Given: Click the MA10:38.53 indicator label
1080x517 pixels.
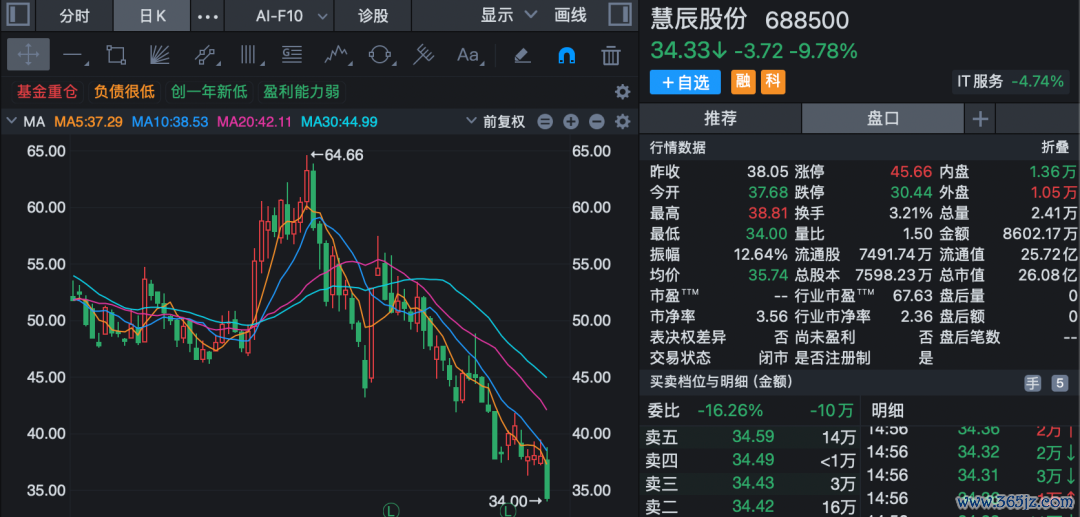Looking at the screenshot, I should (170, 122).
